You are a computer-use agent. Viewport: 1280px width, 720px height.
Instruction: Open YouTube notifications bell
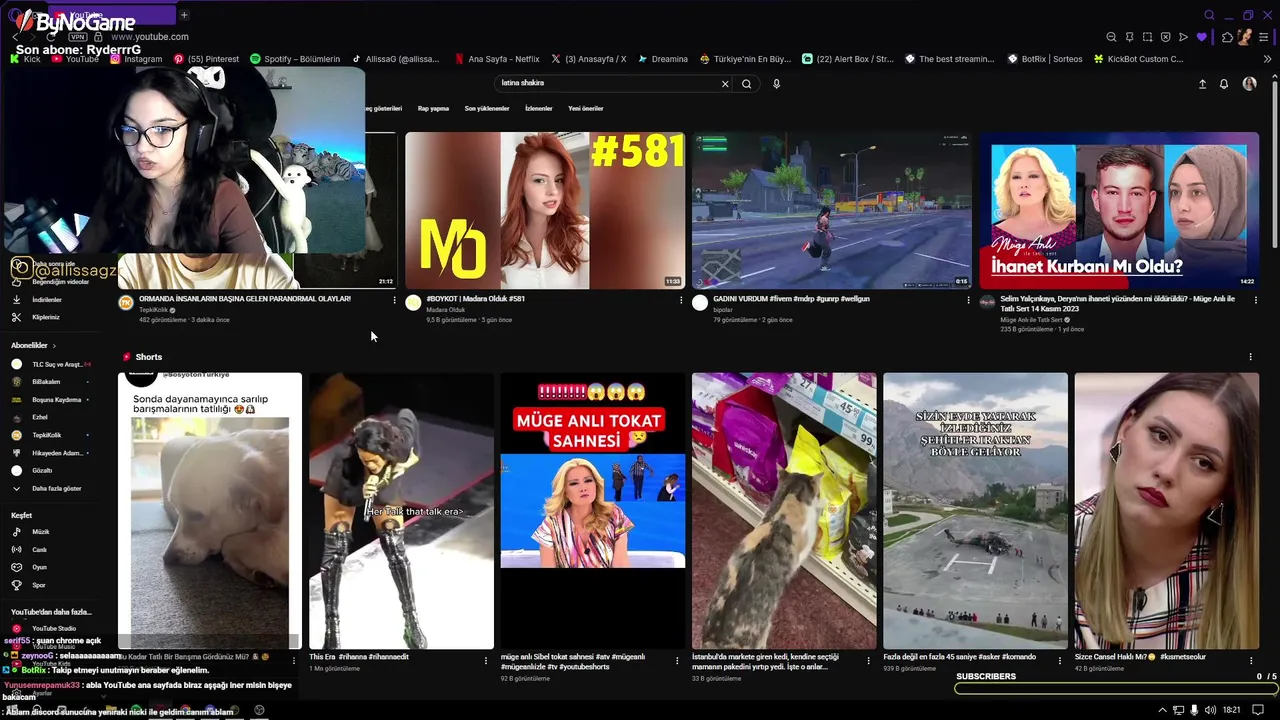point(1224,84)
